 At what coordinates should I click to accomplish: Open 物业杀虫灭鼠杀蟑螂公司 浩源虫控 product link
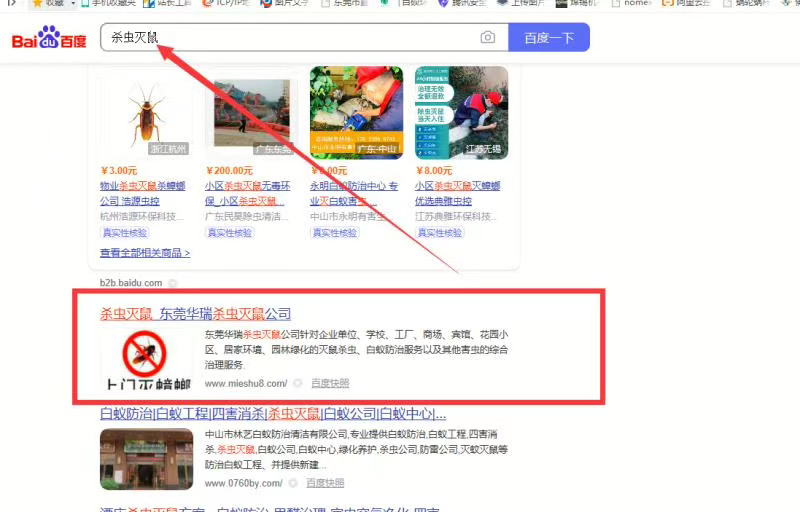coord(143,193)
